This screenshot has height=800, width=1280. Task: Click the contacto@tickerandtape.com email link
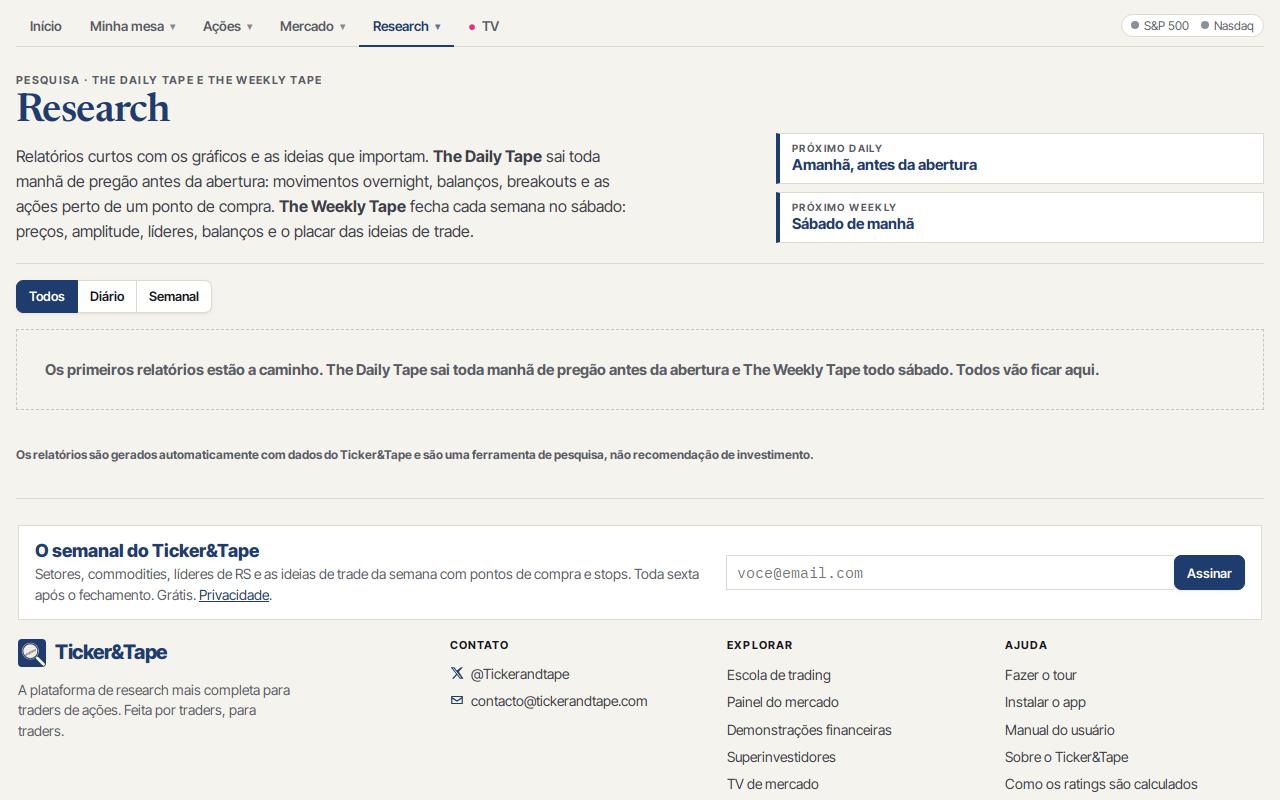pos(559,701)
